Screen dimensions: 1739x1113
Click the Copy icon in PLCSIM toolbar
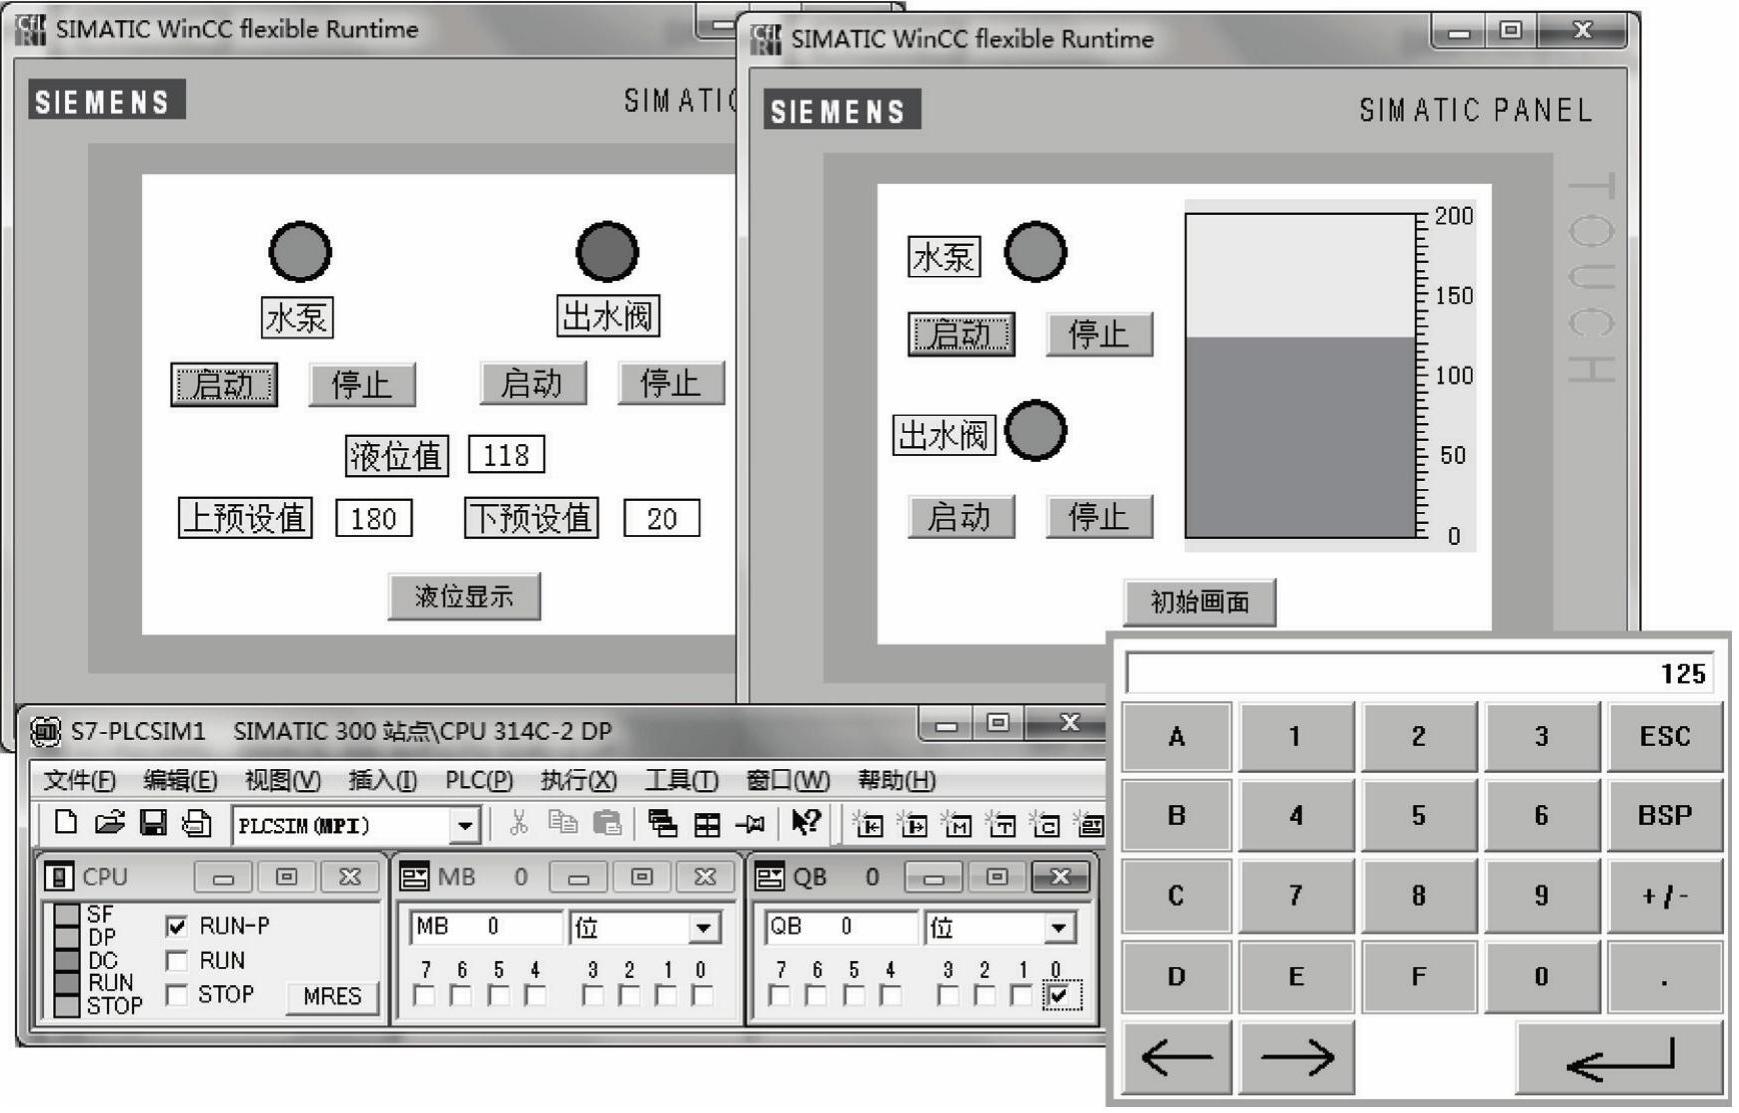(563, 824)
